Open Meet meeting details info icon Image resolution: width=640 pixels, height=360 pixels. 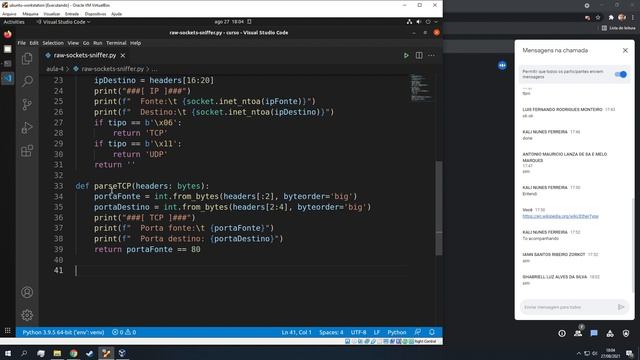[562, 333]
